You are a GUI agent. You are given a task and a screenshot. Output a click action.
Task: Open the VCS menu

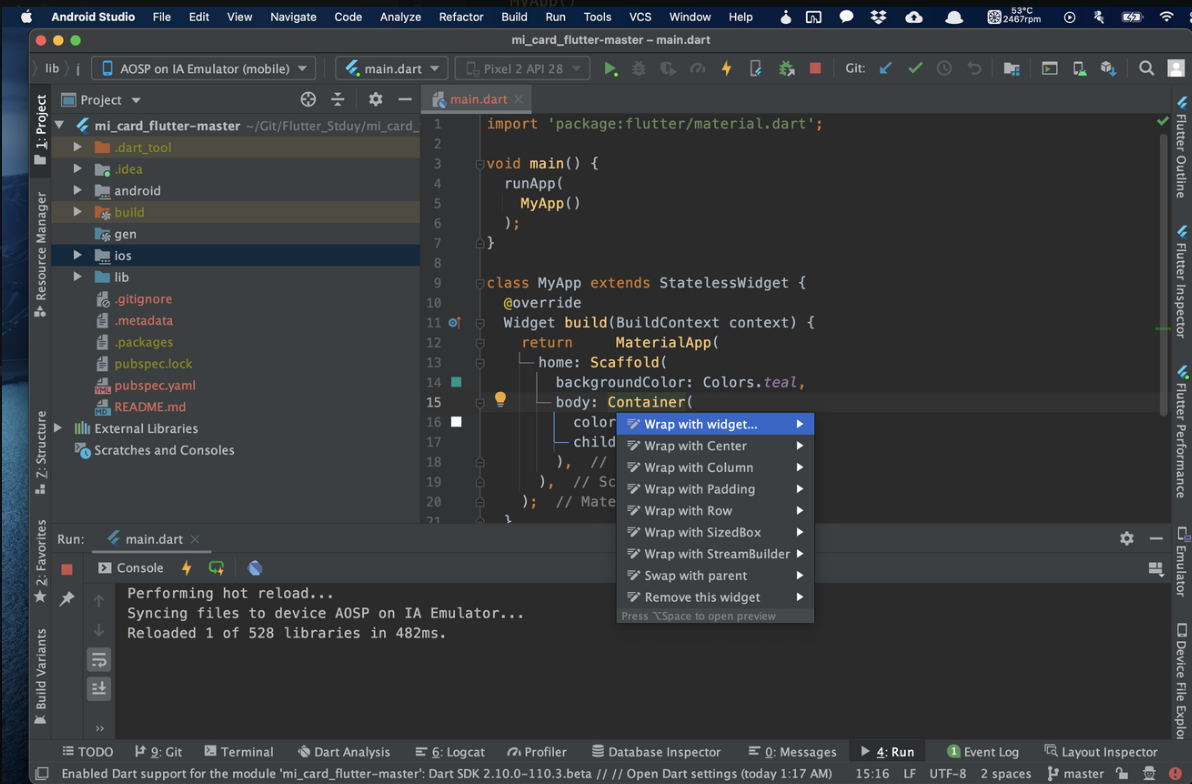pos(640,17)
